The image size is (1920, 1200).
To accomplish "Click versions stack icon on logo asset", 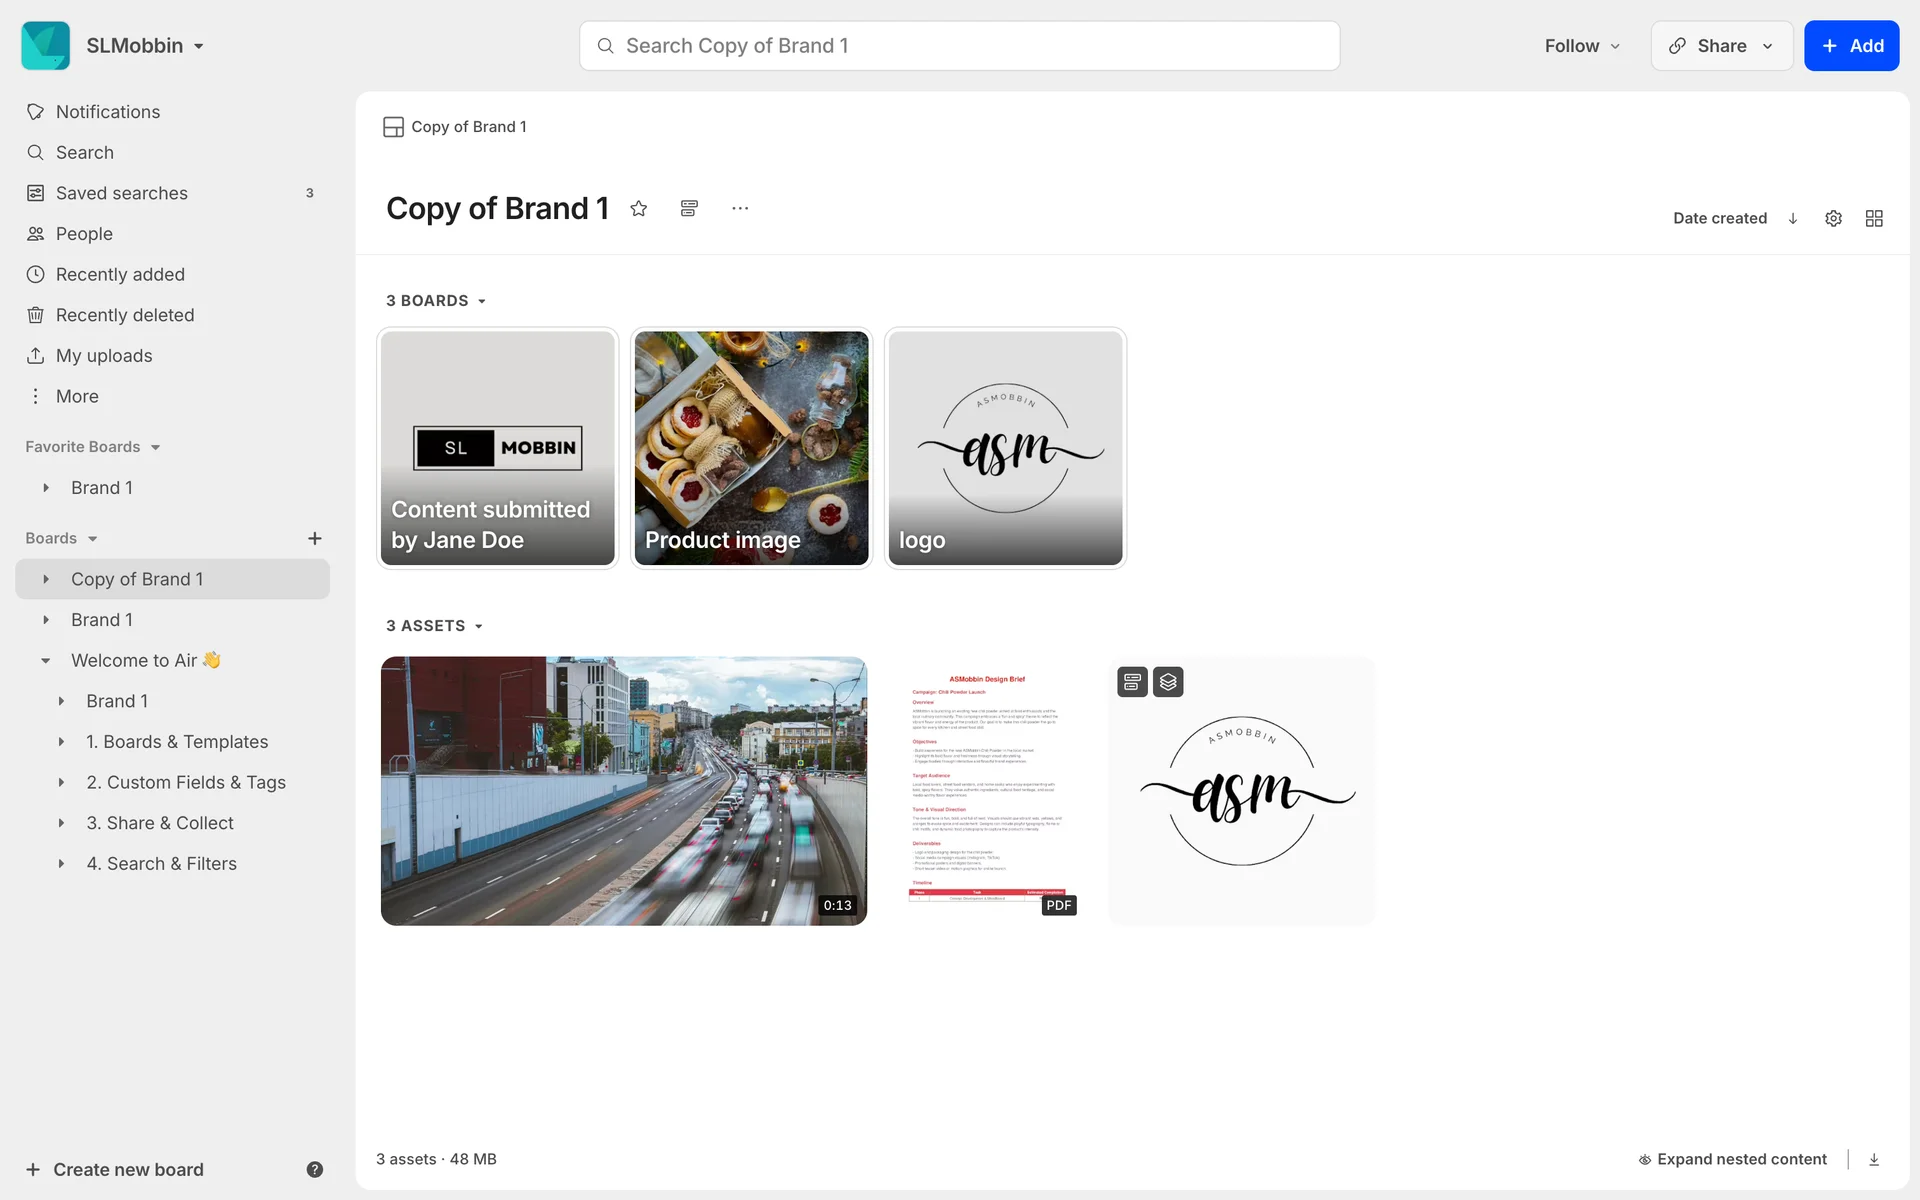I will [1168, 682].
